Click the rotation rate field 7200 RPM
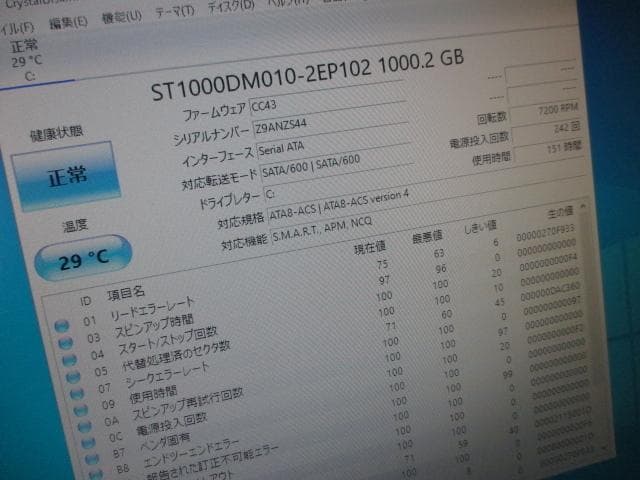Screen dimensions: 640x480 [545, 111]
